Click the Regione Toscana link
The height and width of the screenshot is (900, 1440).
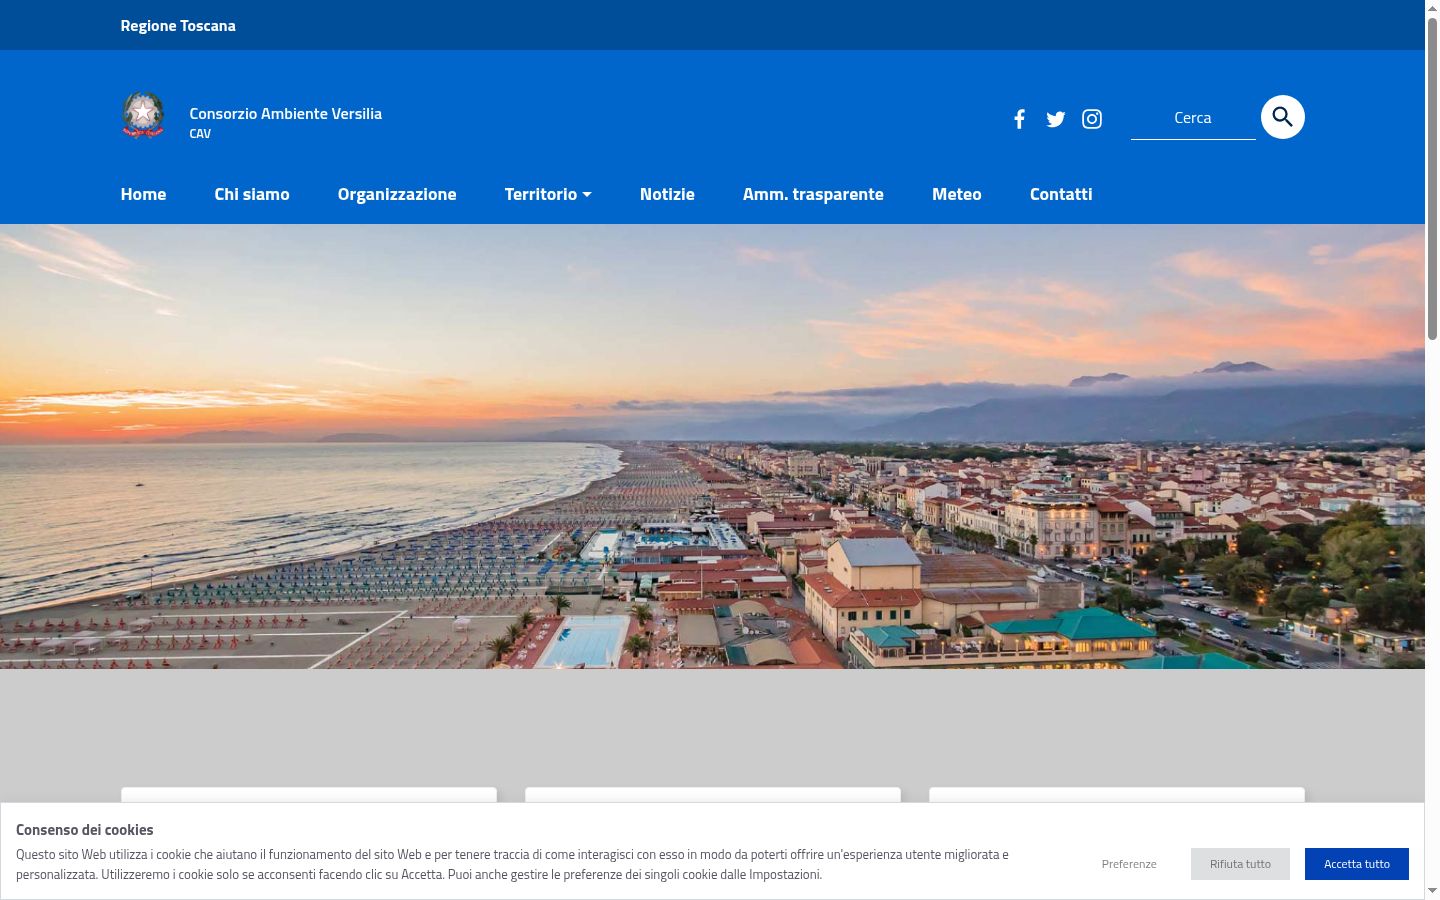[x=178, y=26]
